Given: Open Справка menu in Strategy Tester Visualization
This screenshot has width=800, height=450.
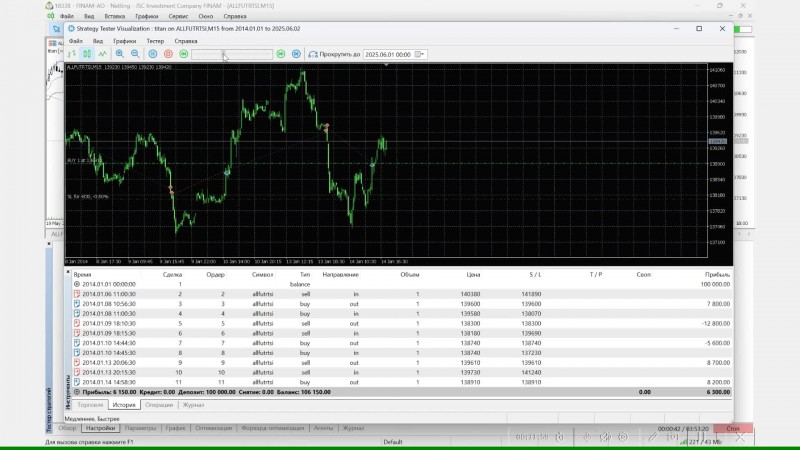Looking at the screenshot, I should pyautogui.click(x=186, y=41).
